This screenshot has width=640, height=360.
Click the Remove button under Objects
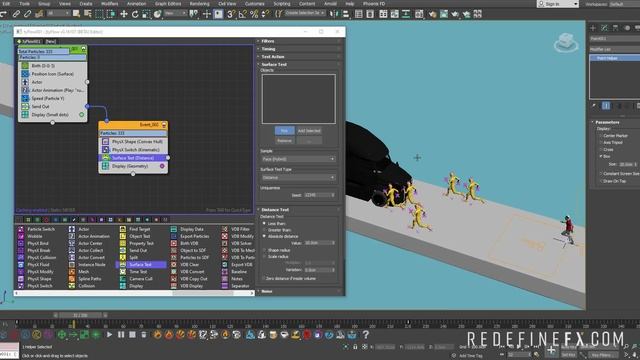(x=284, y=140)
